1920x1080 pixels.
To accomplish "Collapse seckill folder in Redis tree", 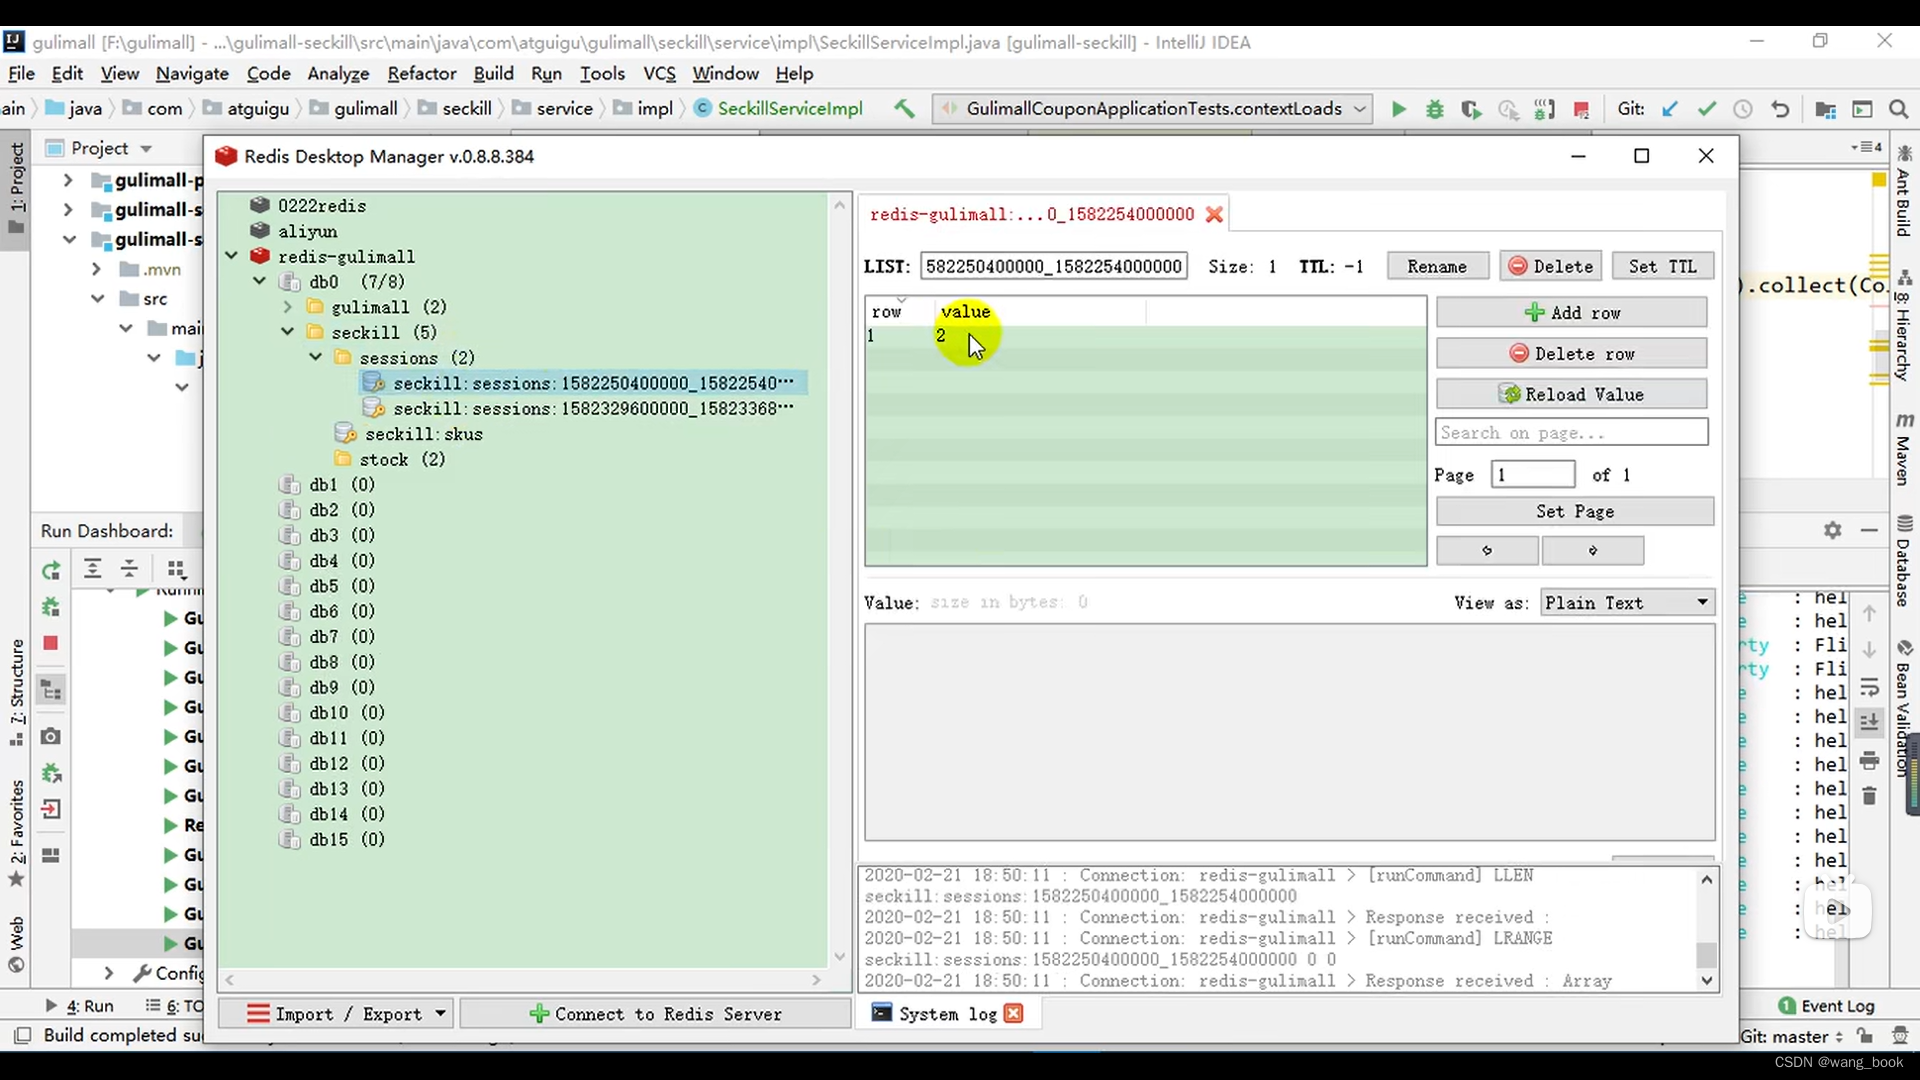I will click(288, 332).
